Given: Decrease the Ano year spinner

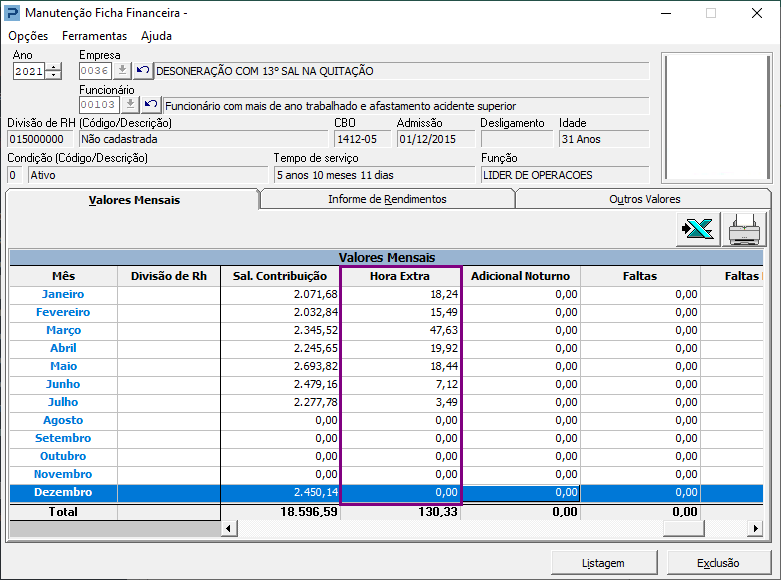Looking at the screenshot, I should [54, 75].
